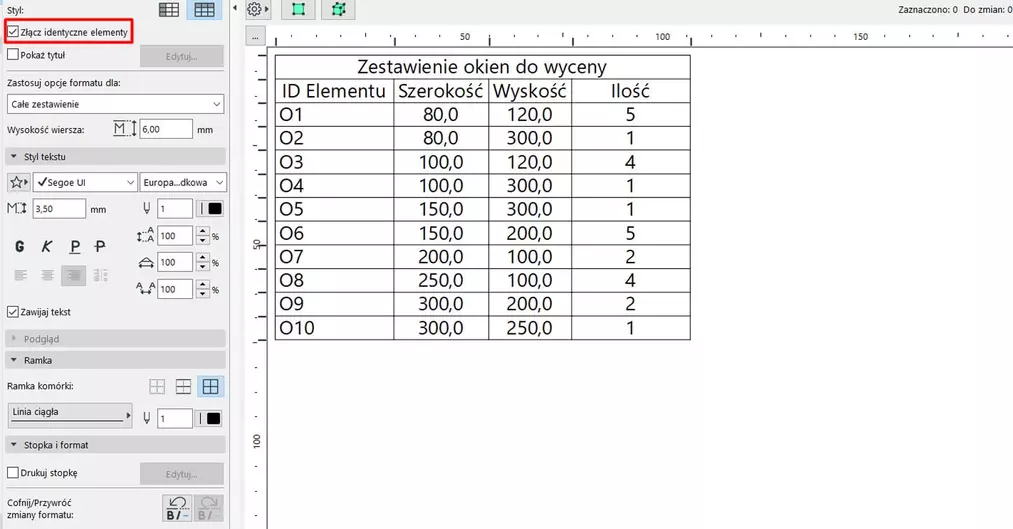This screenshot has height=529, width=1013.
Task: Click the frame pen number field
Action: tap(174, 419)
